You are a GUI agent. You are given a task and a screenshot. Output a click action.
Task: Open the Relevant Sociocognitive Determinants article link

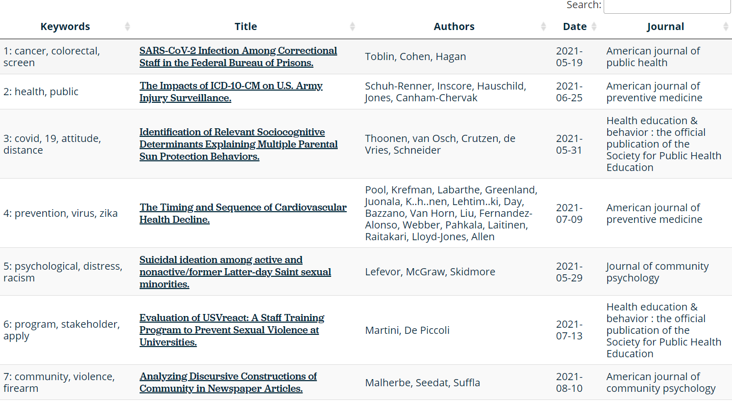(x=238, y=144)
